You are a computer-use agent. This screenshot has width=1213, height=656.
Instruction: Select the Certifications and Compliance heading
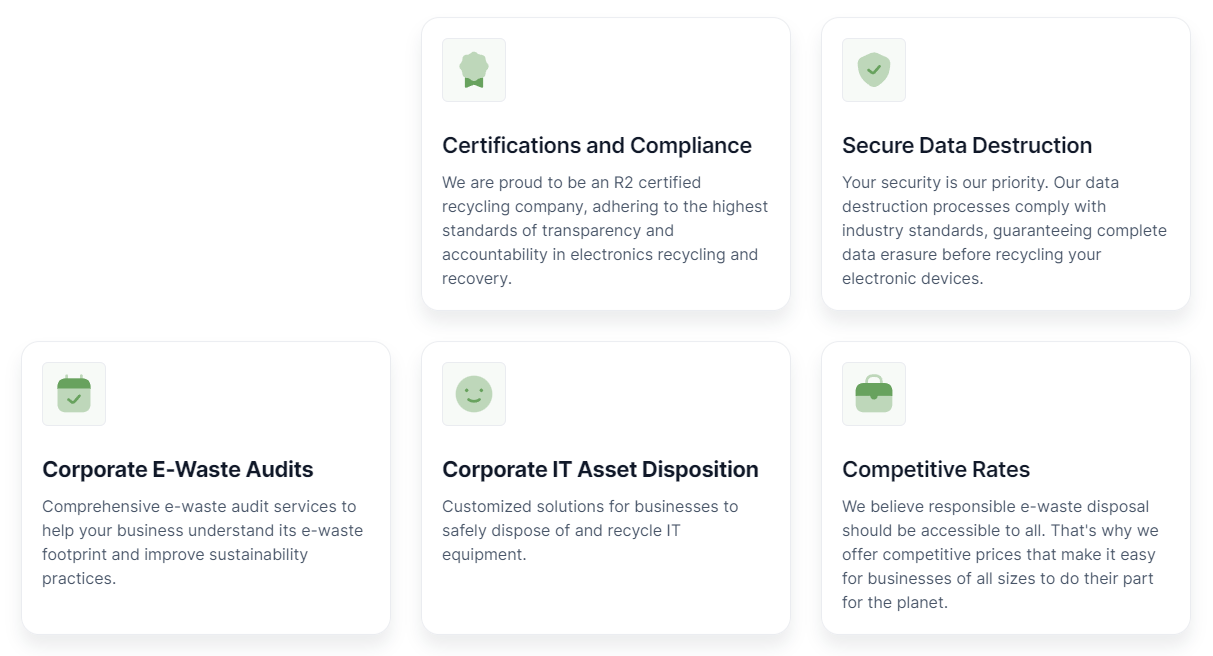(x=597, y=146)
